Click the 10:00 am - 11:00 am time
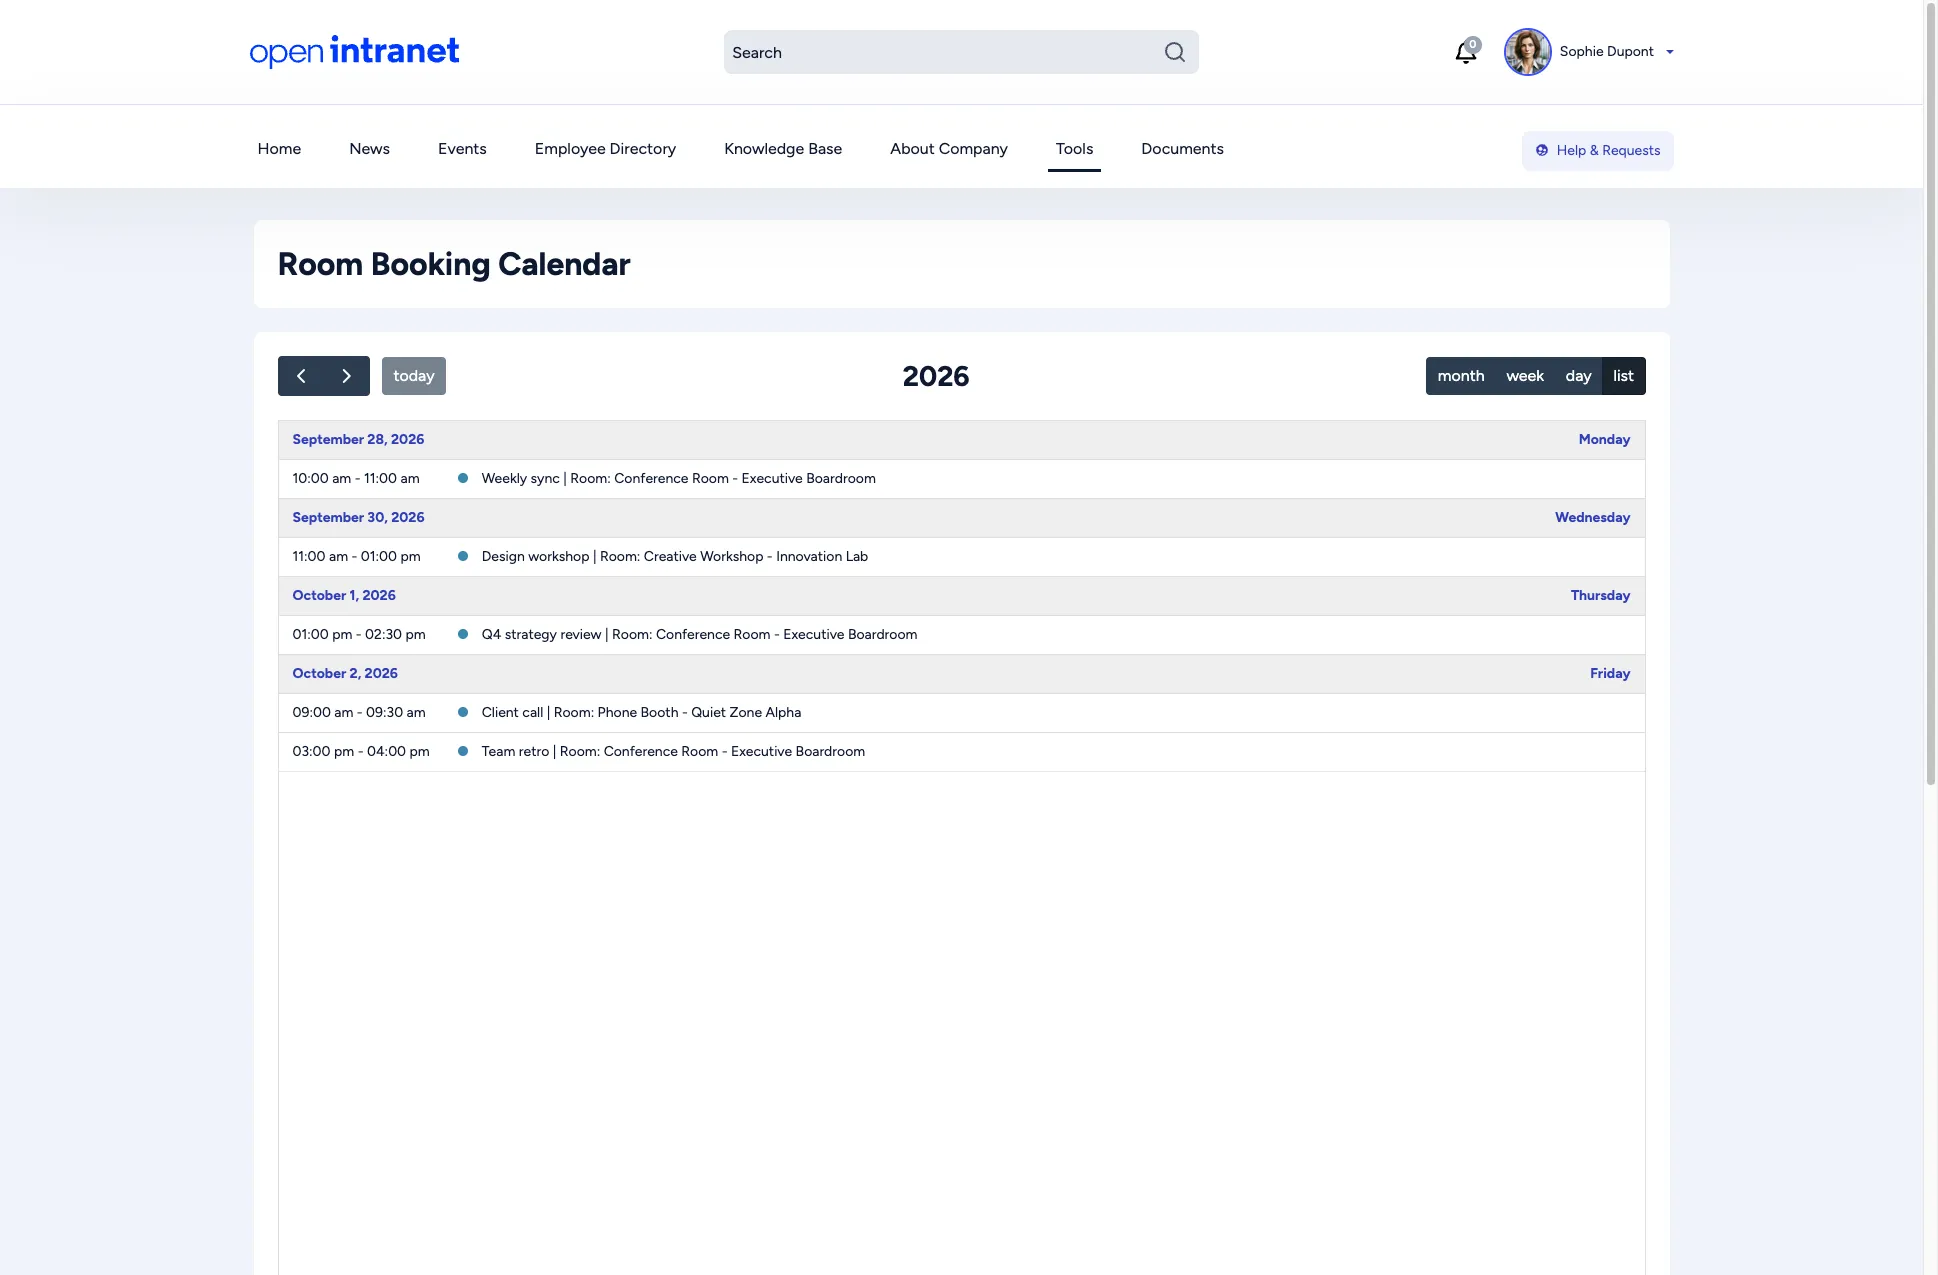This screenshot has width=1938, height=1275. [x=356, y=479]
